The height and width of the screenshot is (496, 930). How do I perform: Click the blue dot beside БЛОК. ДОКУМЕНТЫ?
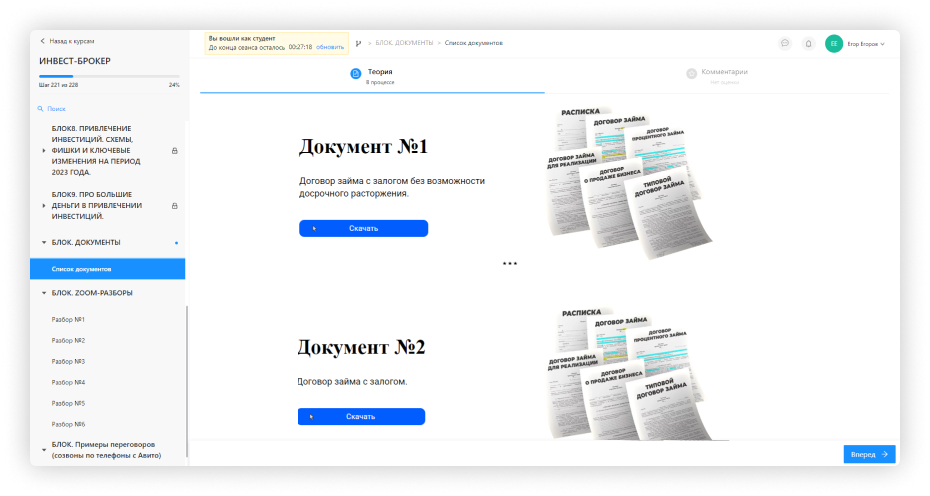(176, 243)
